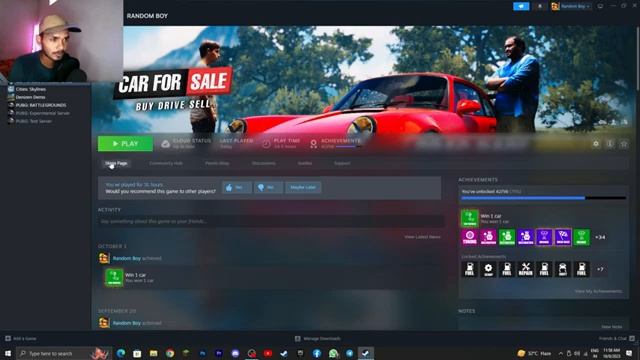Open Facebook from taskbar
The width and height of the screenshot is (640, 360).
click(317, 353)
